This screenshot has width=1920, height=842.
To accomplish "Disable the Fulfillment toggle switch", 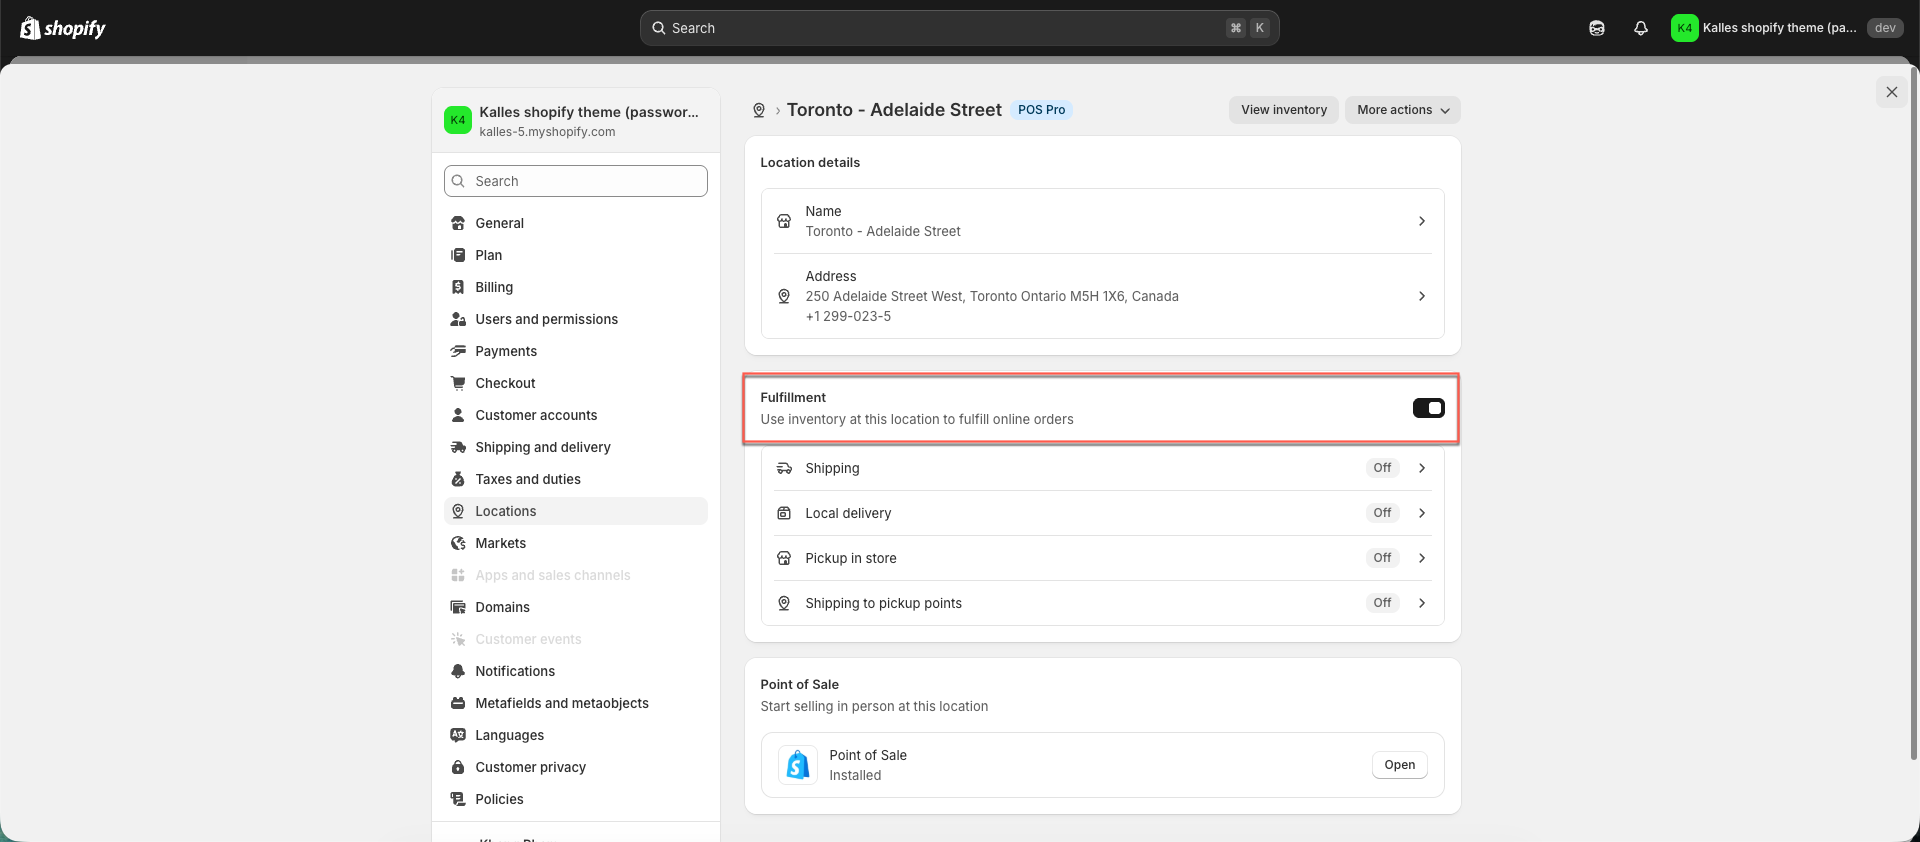I will click(1428, 408).
